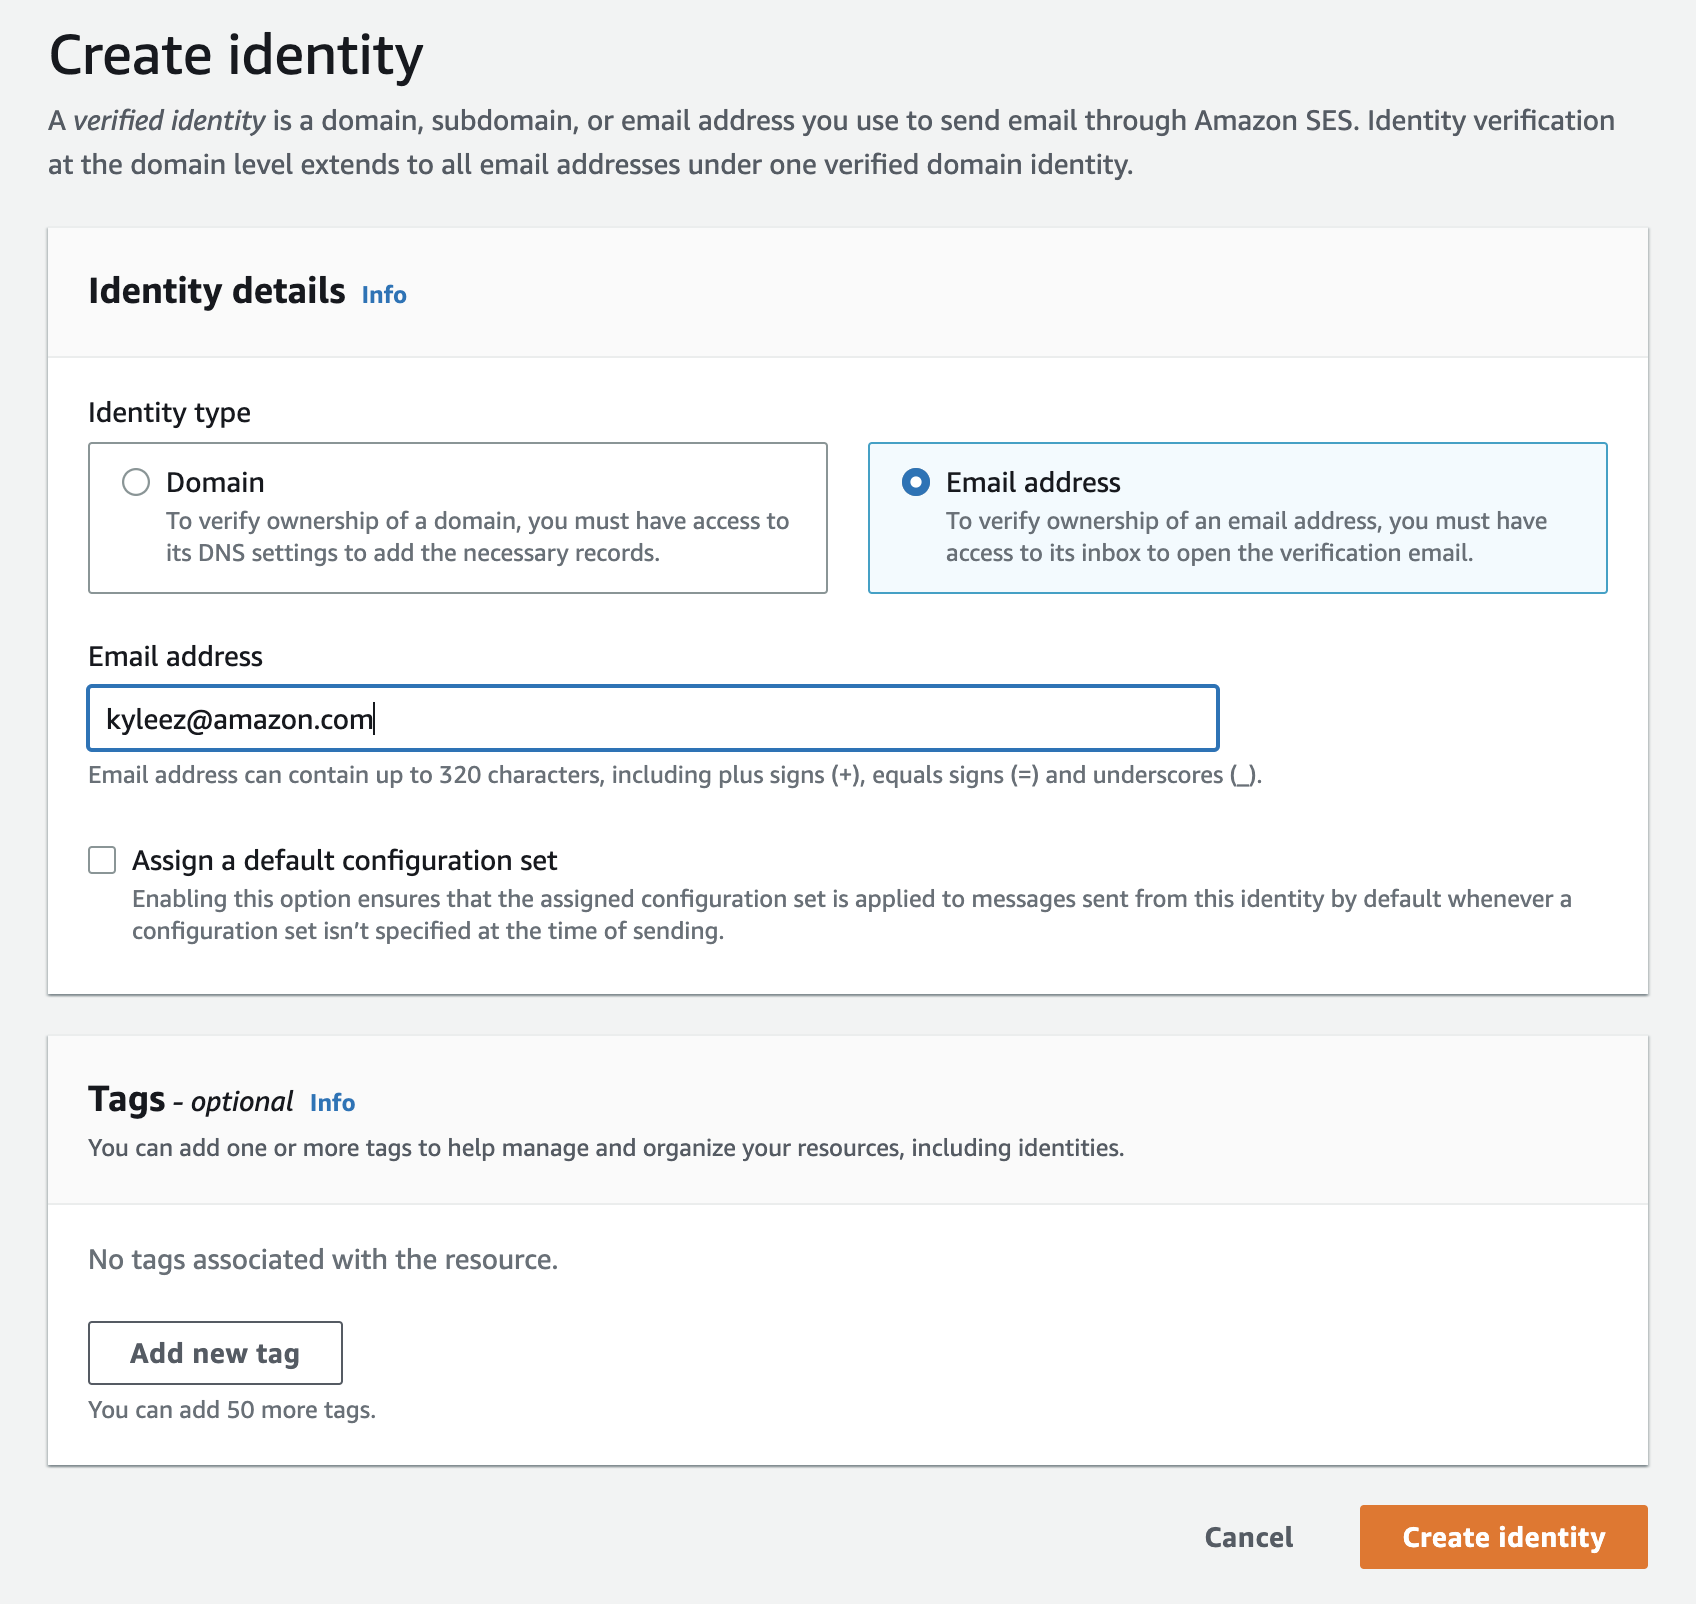1696x1604 pixels.
Task: Click the Email address input field
Action: pos(652,719)
